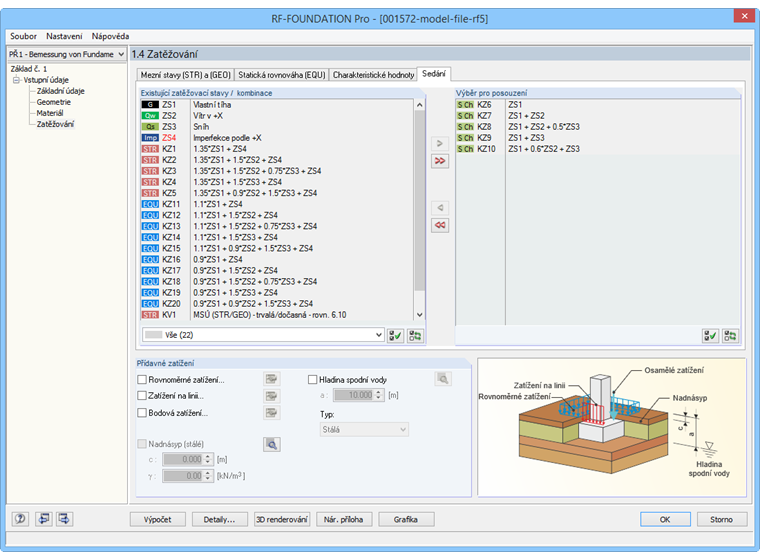Select all existing load cases checkmark icon
Image resolution: width=760 pixels, height=560 pixels.
click(396, 336)
